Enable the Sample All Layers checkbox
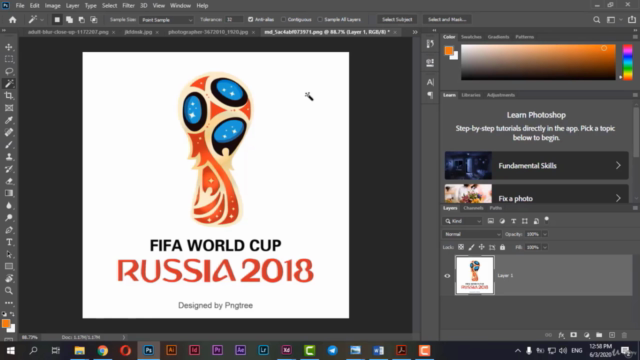640x360 pixels. [320, 20]
